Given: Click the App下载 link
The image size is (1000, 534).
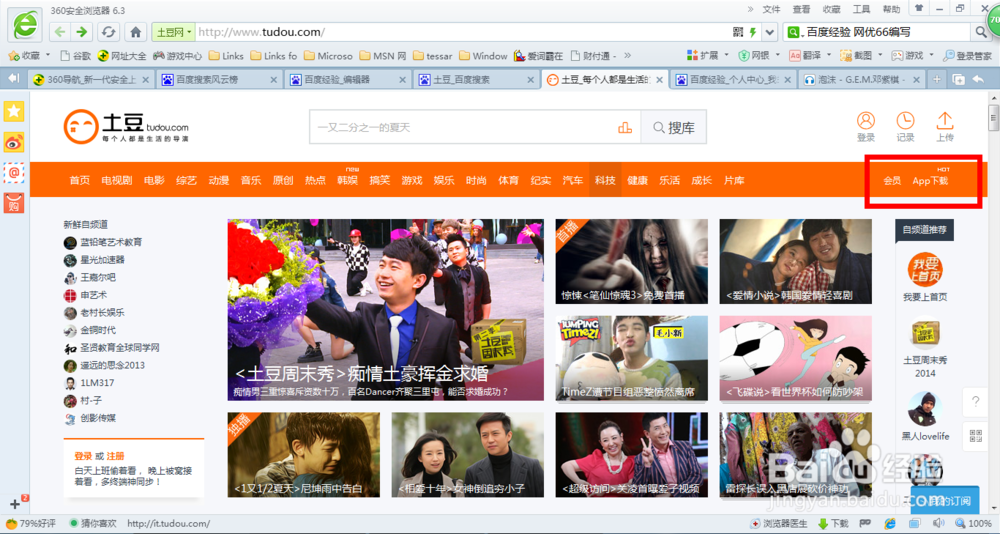Looking at the screenshot, I should [x=930, y=181].
